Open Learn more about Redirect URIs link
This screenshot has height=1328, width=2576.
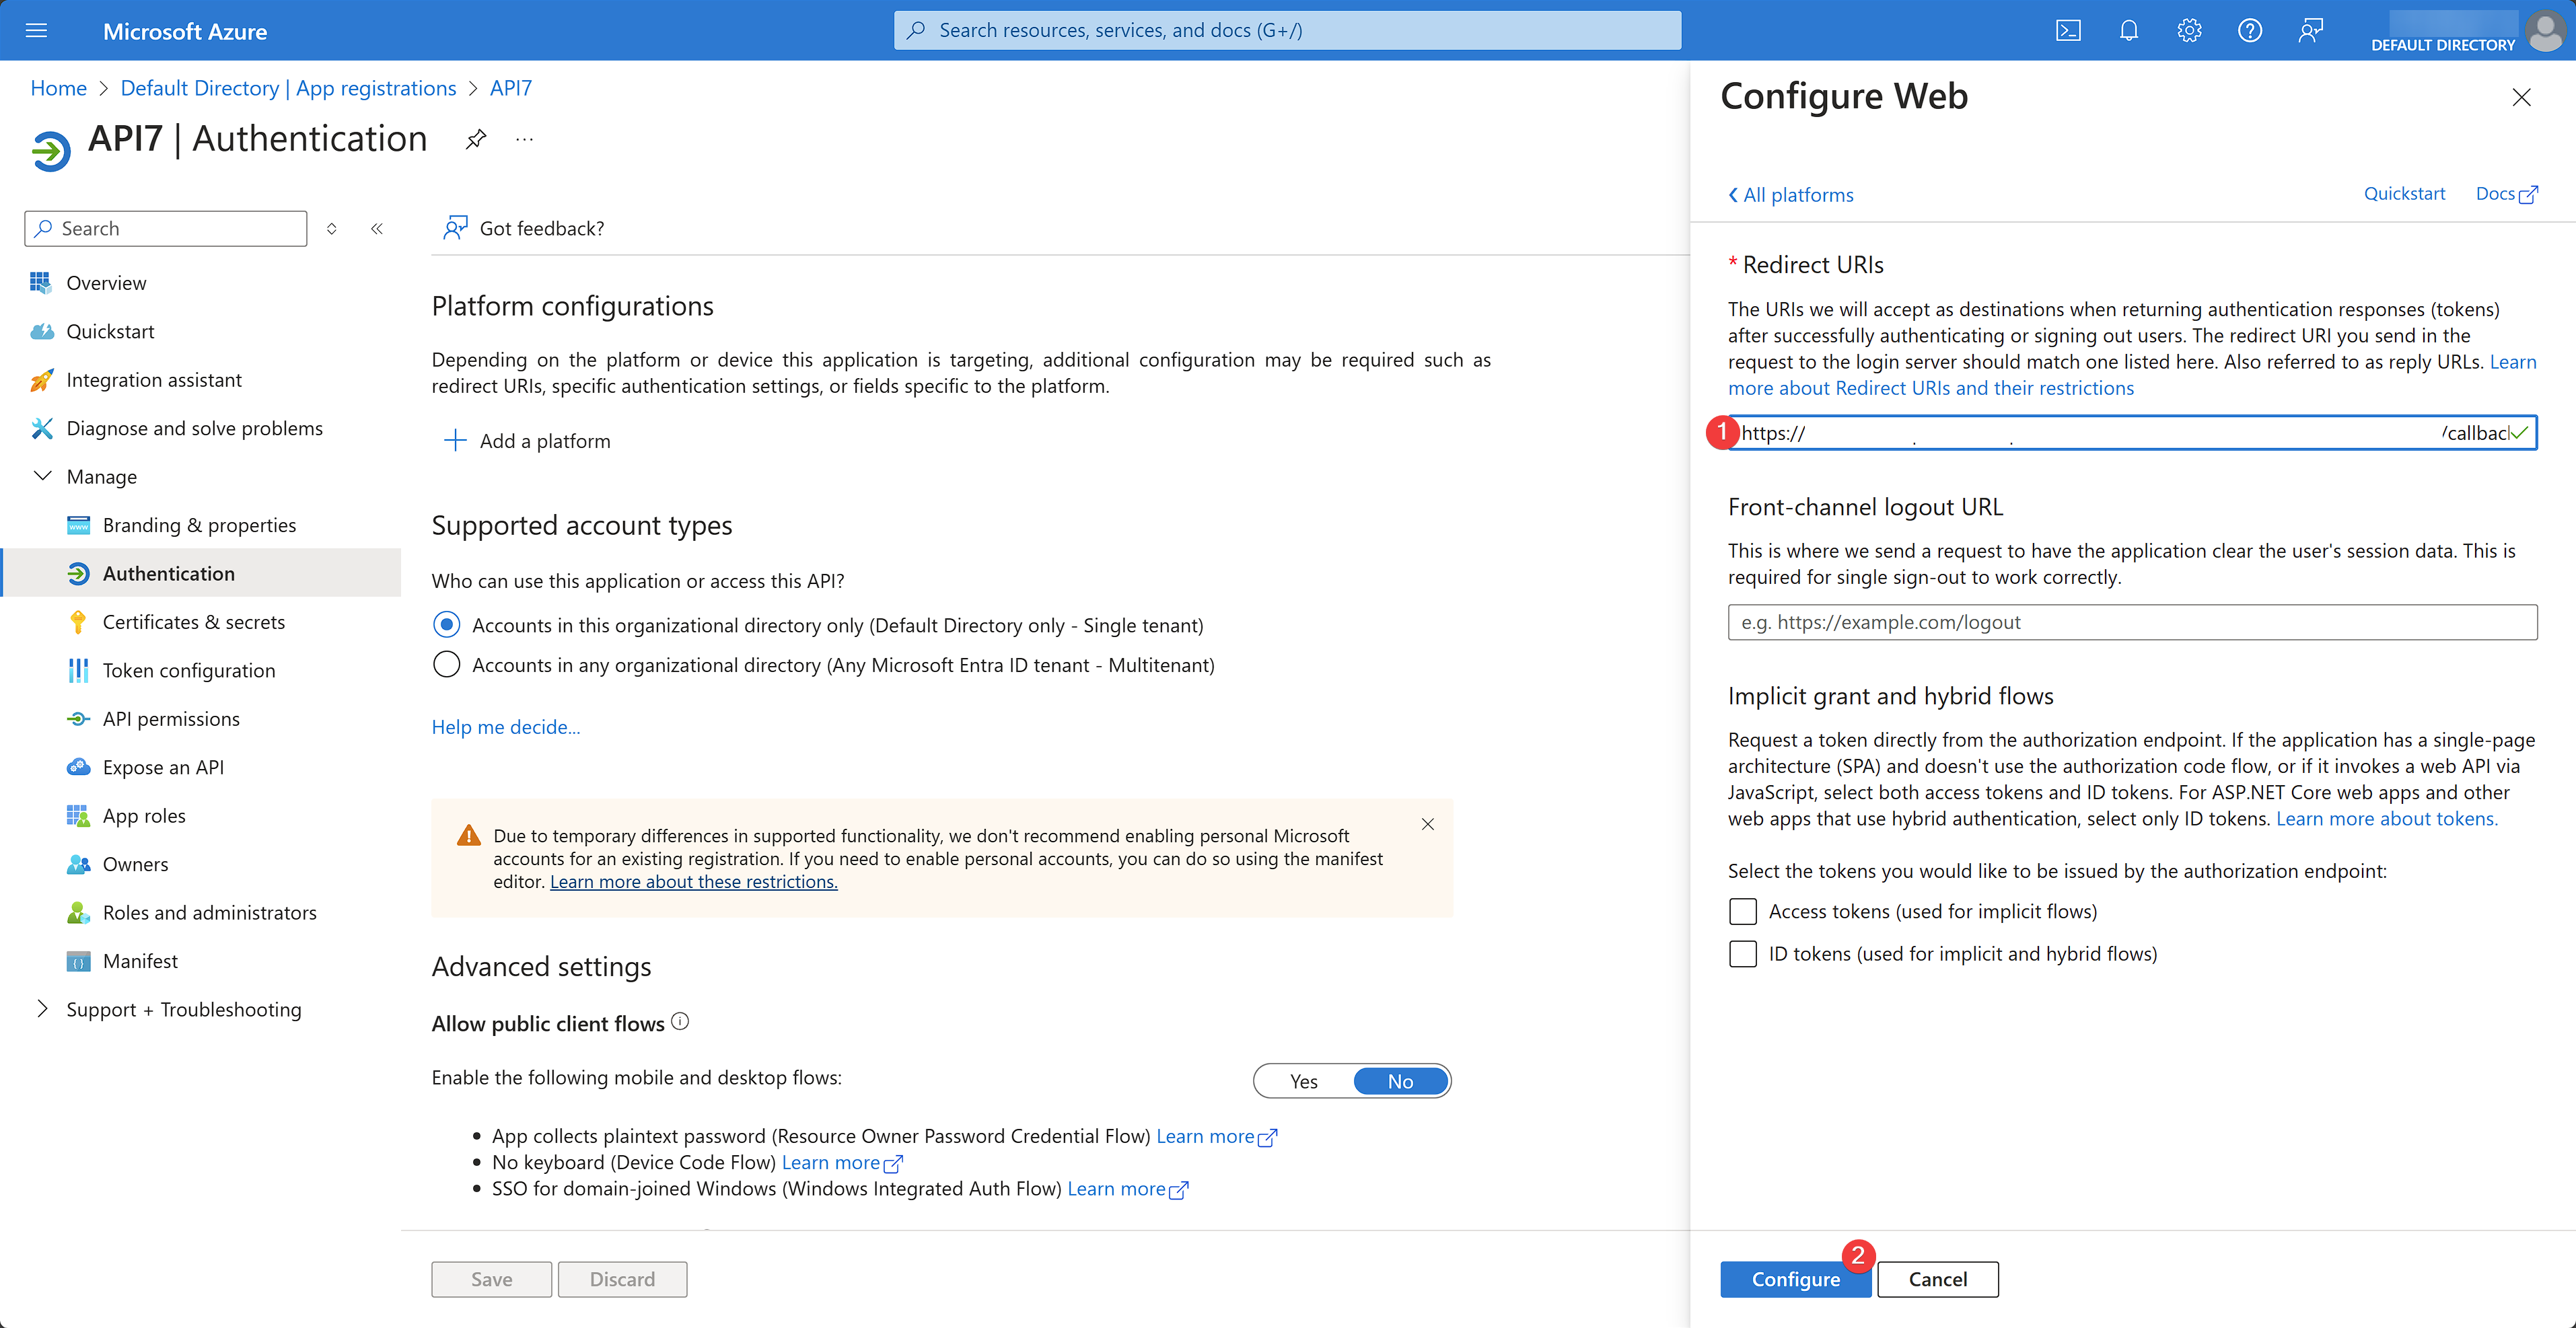coord(1931,388)
